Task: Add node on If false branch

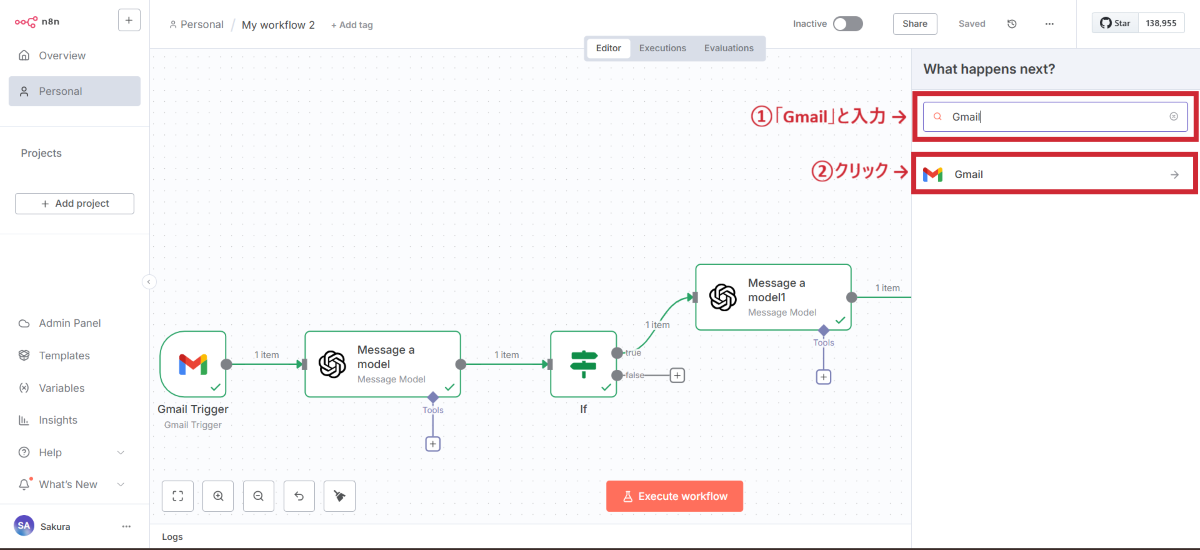Action: (677, 375)
